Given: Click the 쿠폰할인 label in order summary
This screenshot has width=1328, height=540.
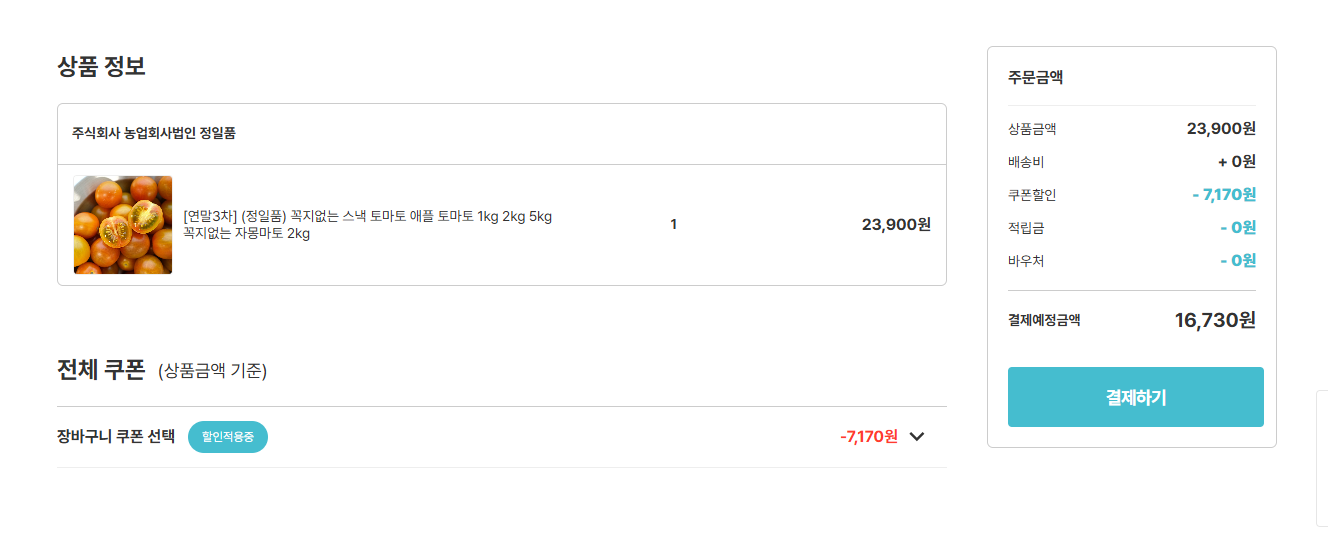Looking at the screenshot, I should pyautogui.click(x=1032, y=195).
